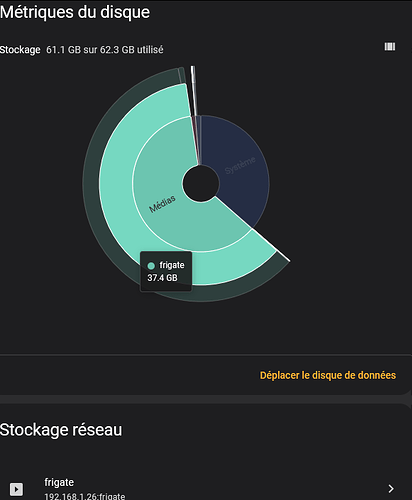
Task: Click the "Système" label inside the chart
Action: coord(240,165)
